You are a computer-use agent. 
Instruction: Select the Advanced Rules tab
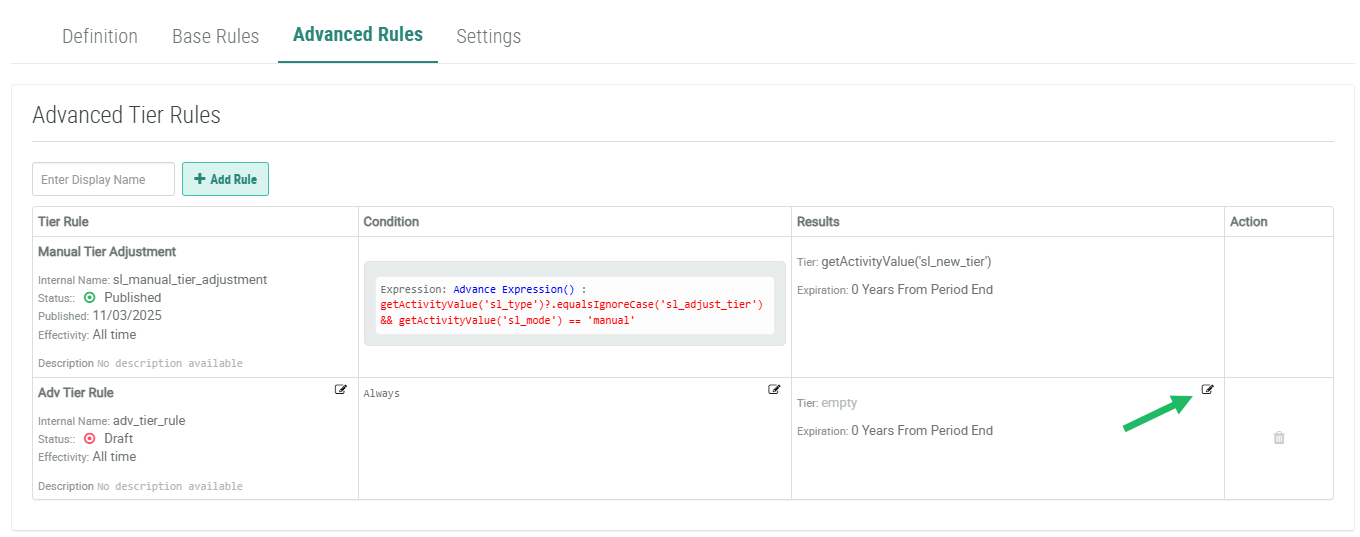(x=357, y=35)
